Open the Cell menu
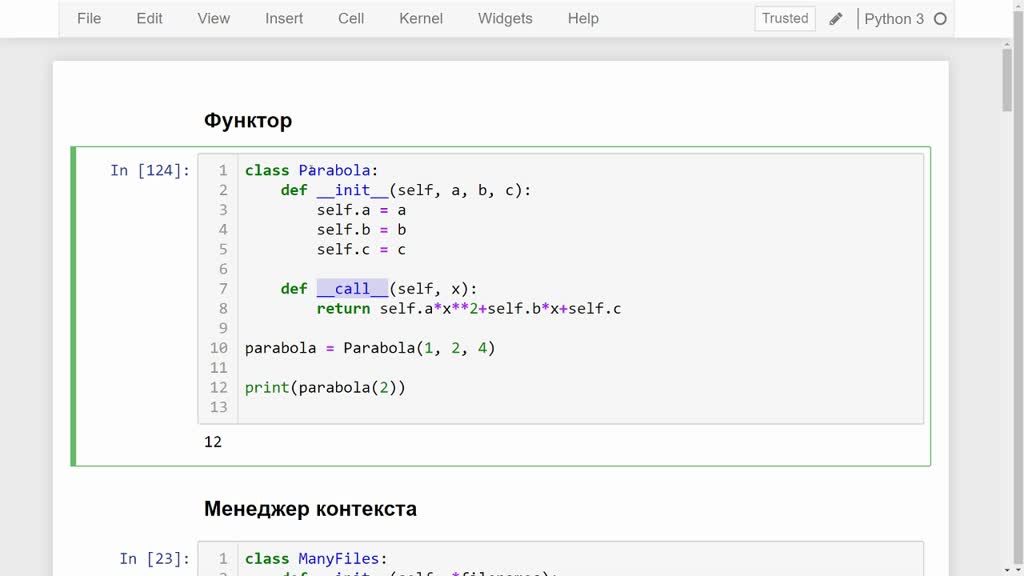The width and height of the screenshot is (1024, 576). tap(351, 18)
